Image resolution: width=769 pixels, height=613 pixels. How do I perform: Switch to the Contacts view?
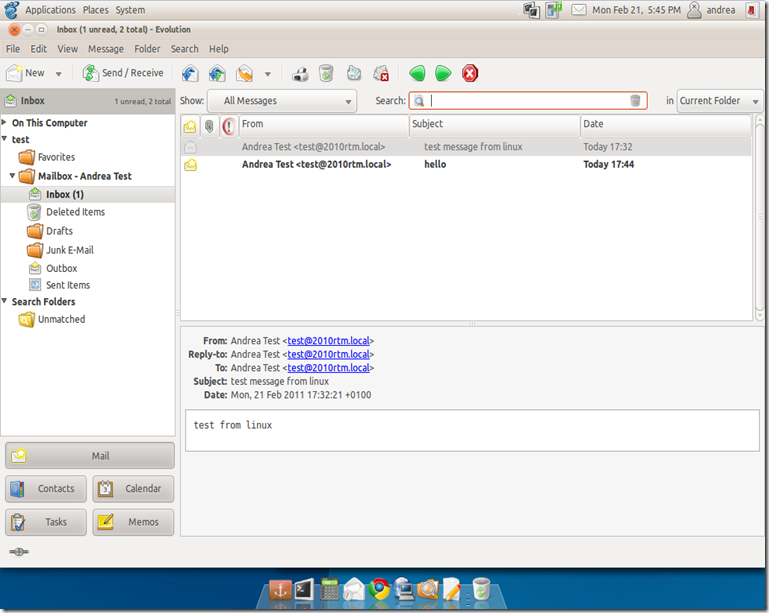[x=46, y=489]
